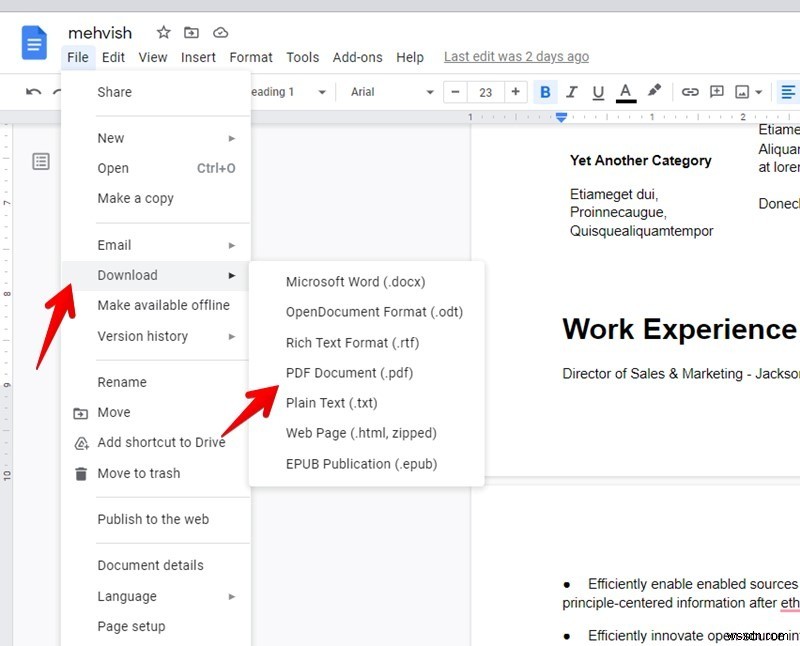
Task: Click the Quisquealiquamtempor text
Action: [x=642, y=231]
